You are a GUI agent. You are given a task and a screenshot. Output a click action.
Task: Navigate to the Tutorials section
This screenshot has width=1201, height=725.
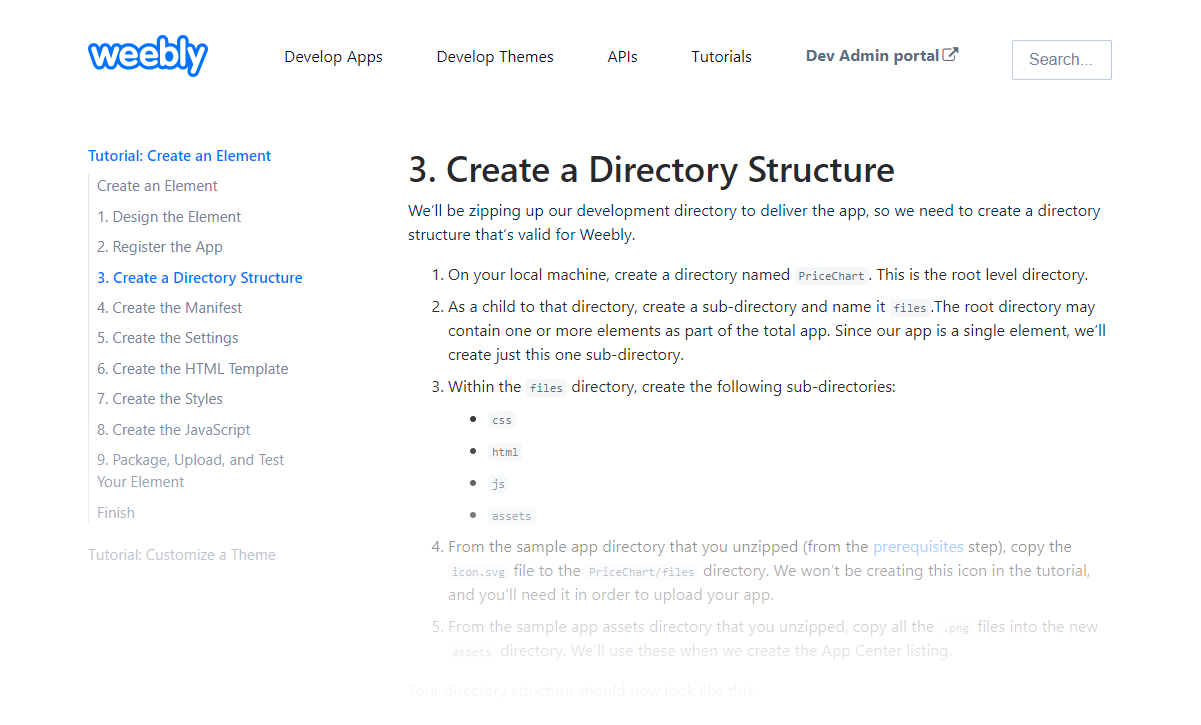(721, 57)
